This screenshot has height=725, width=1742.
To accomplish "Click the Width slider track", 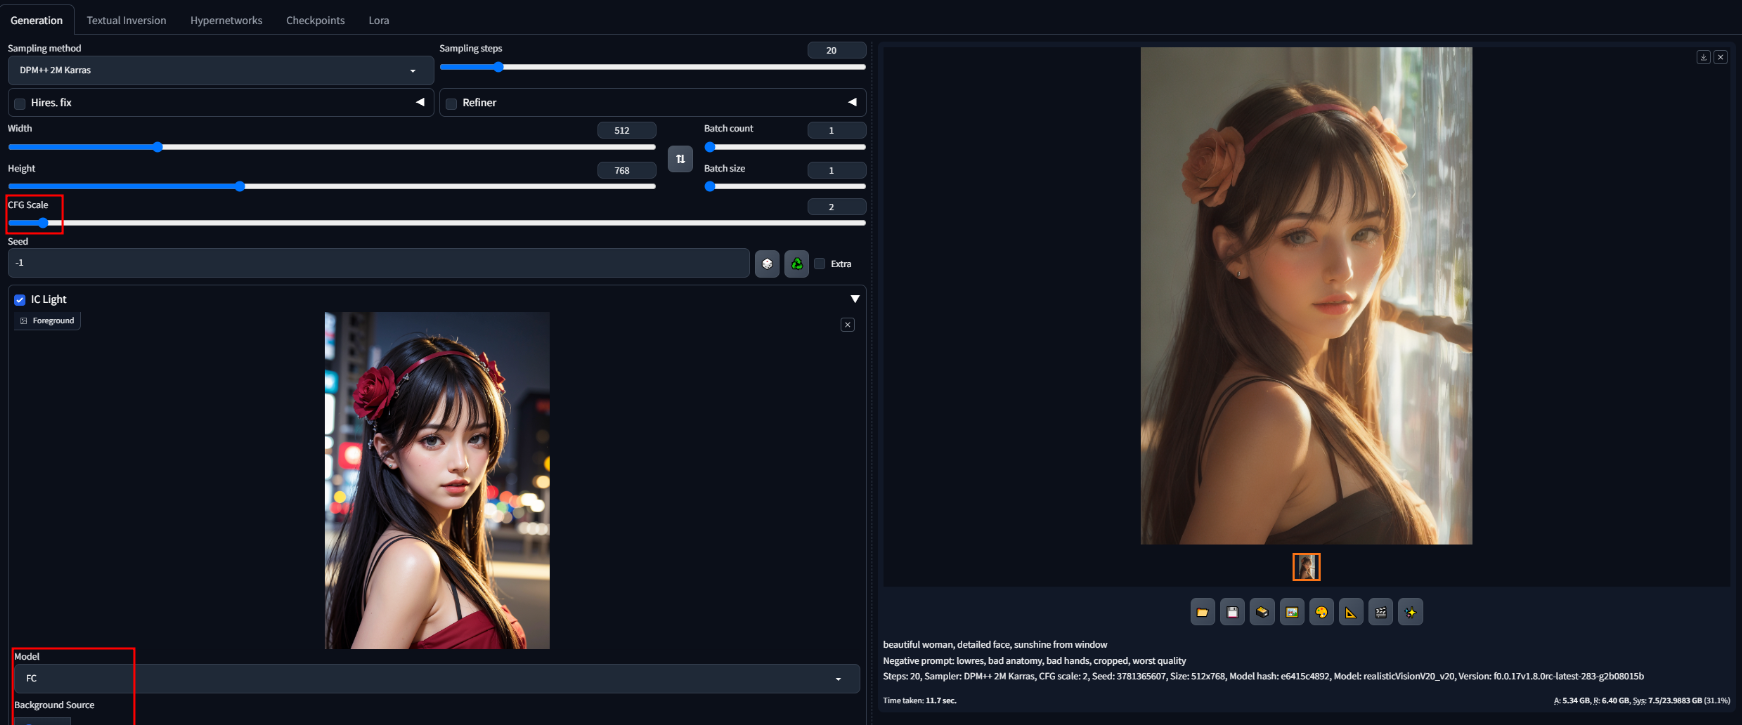I will (x=332, y=147).
